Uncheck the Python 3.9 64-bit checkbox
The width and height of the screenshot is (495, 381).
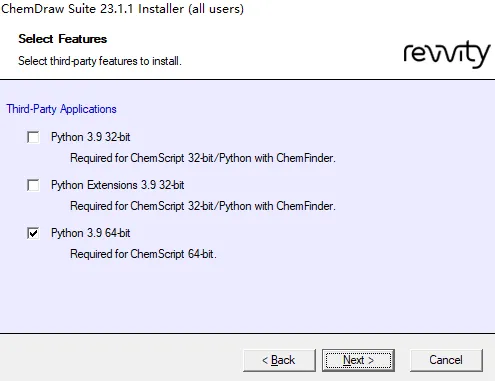33,233
